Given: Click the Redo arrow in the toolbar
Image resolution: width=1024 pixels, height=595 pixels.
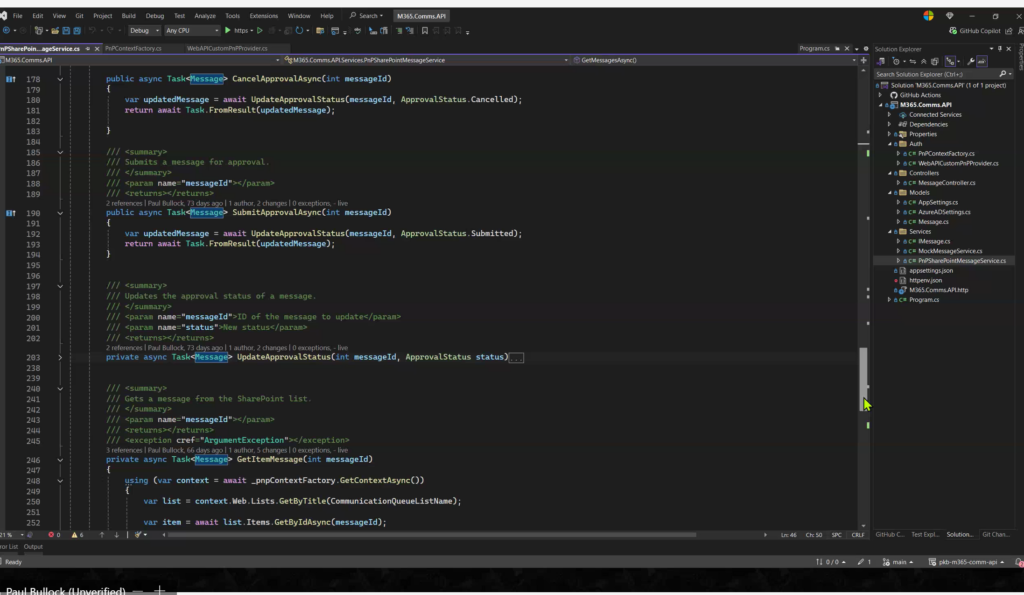Looking at the screenshot, I should pos(110,31).
